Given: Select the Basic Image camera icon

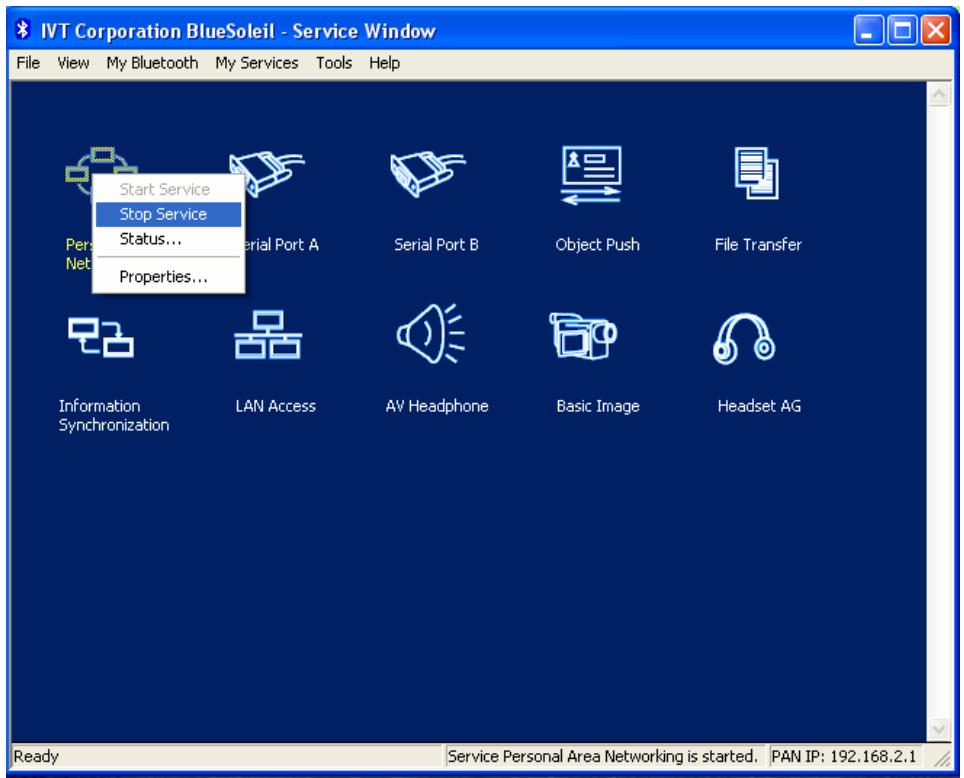Looking at the screenshot, I should click(x=583, y=336).
